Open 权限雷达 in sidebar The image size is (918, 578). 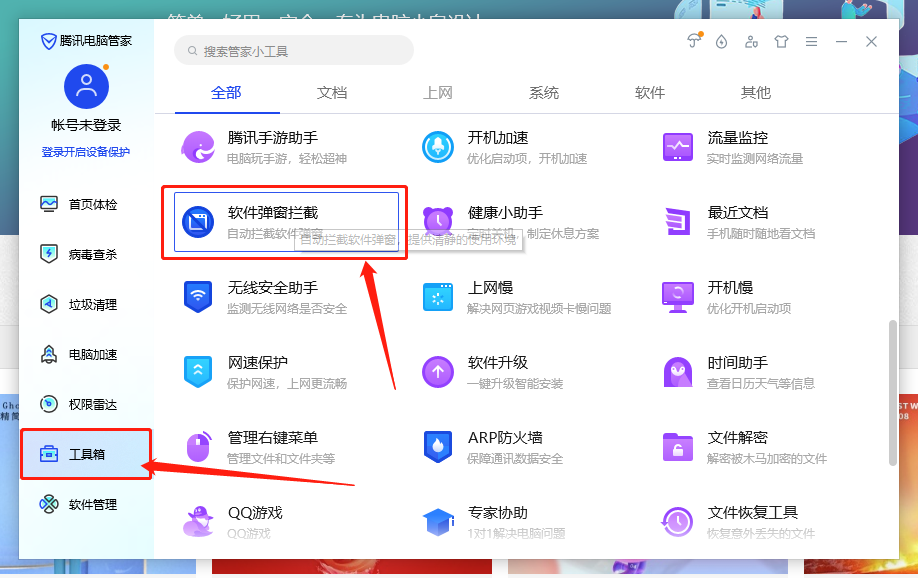(86, 405)
